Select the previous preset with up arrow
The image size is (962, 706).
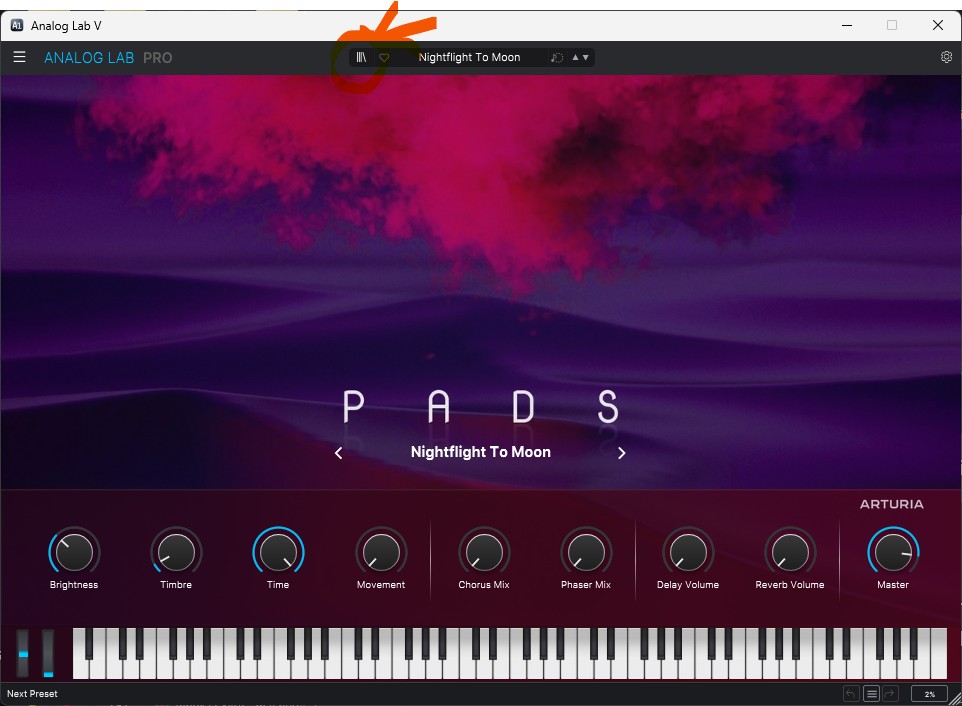tap(575, 57)
